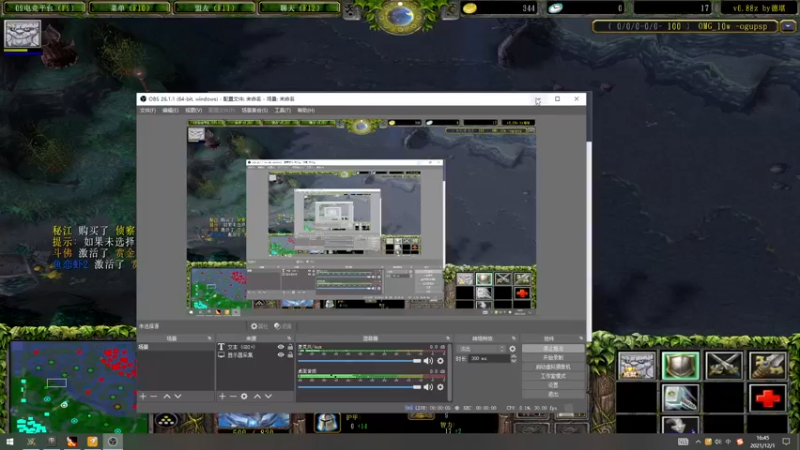The image size is (800, 450).
Task: Click the Start Recording button
Action: pyautogui.click(x=553, y=358)
